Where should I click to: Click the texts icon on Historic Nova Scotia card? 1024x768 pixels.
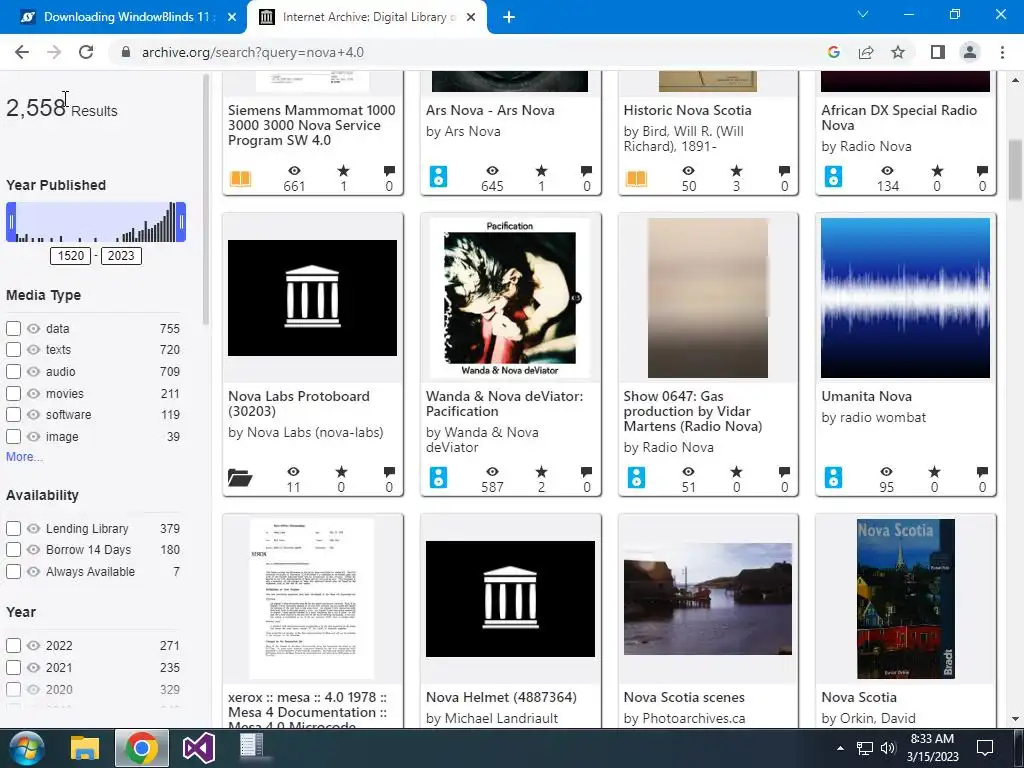tap(636, 178)
